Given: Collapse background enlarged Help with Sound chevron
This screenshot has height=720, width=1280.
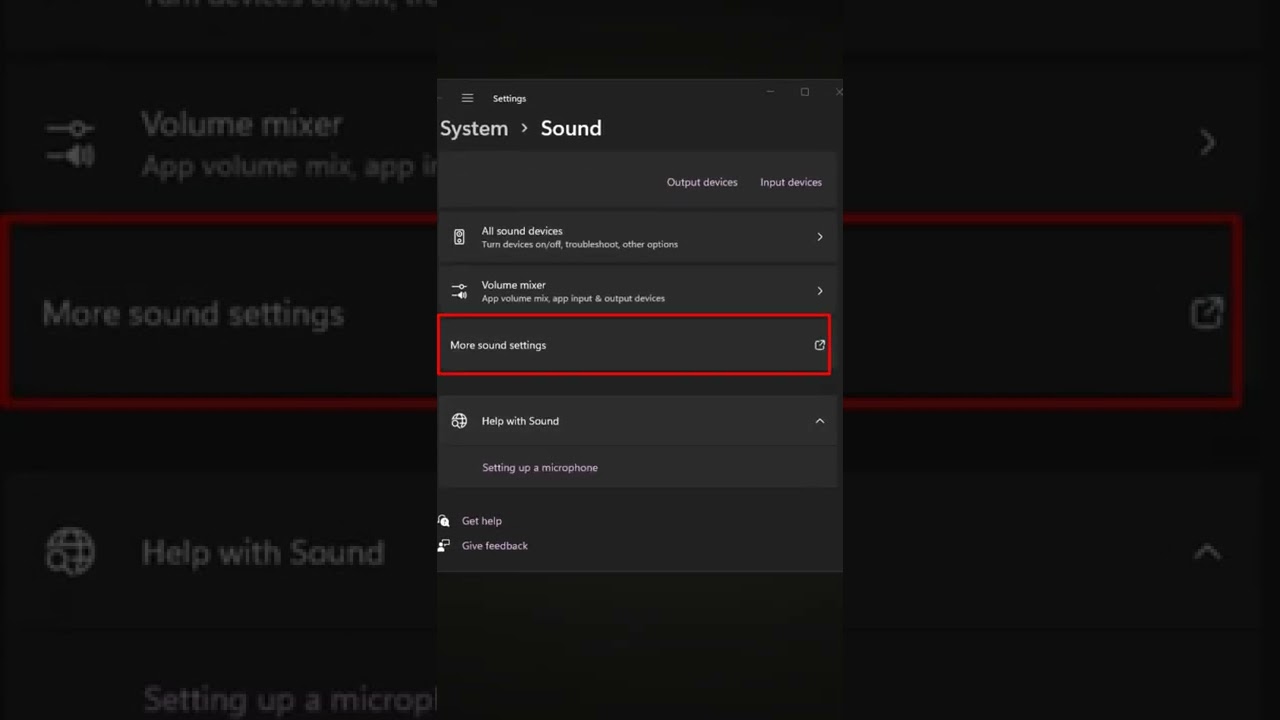Looking at the screenshot, I should coord(1208,552).
